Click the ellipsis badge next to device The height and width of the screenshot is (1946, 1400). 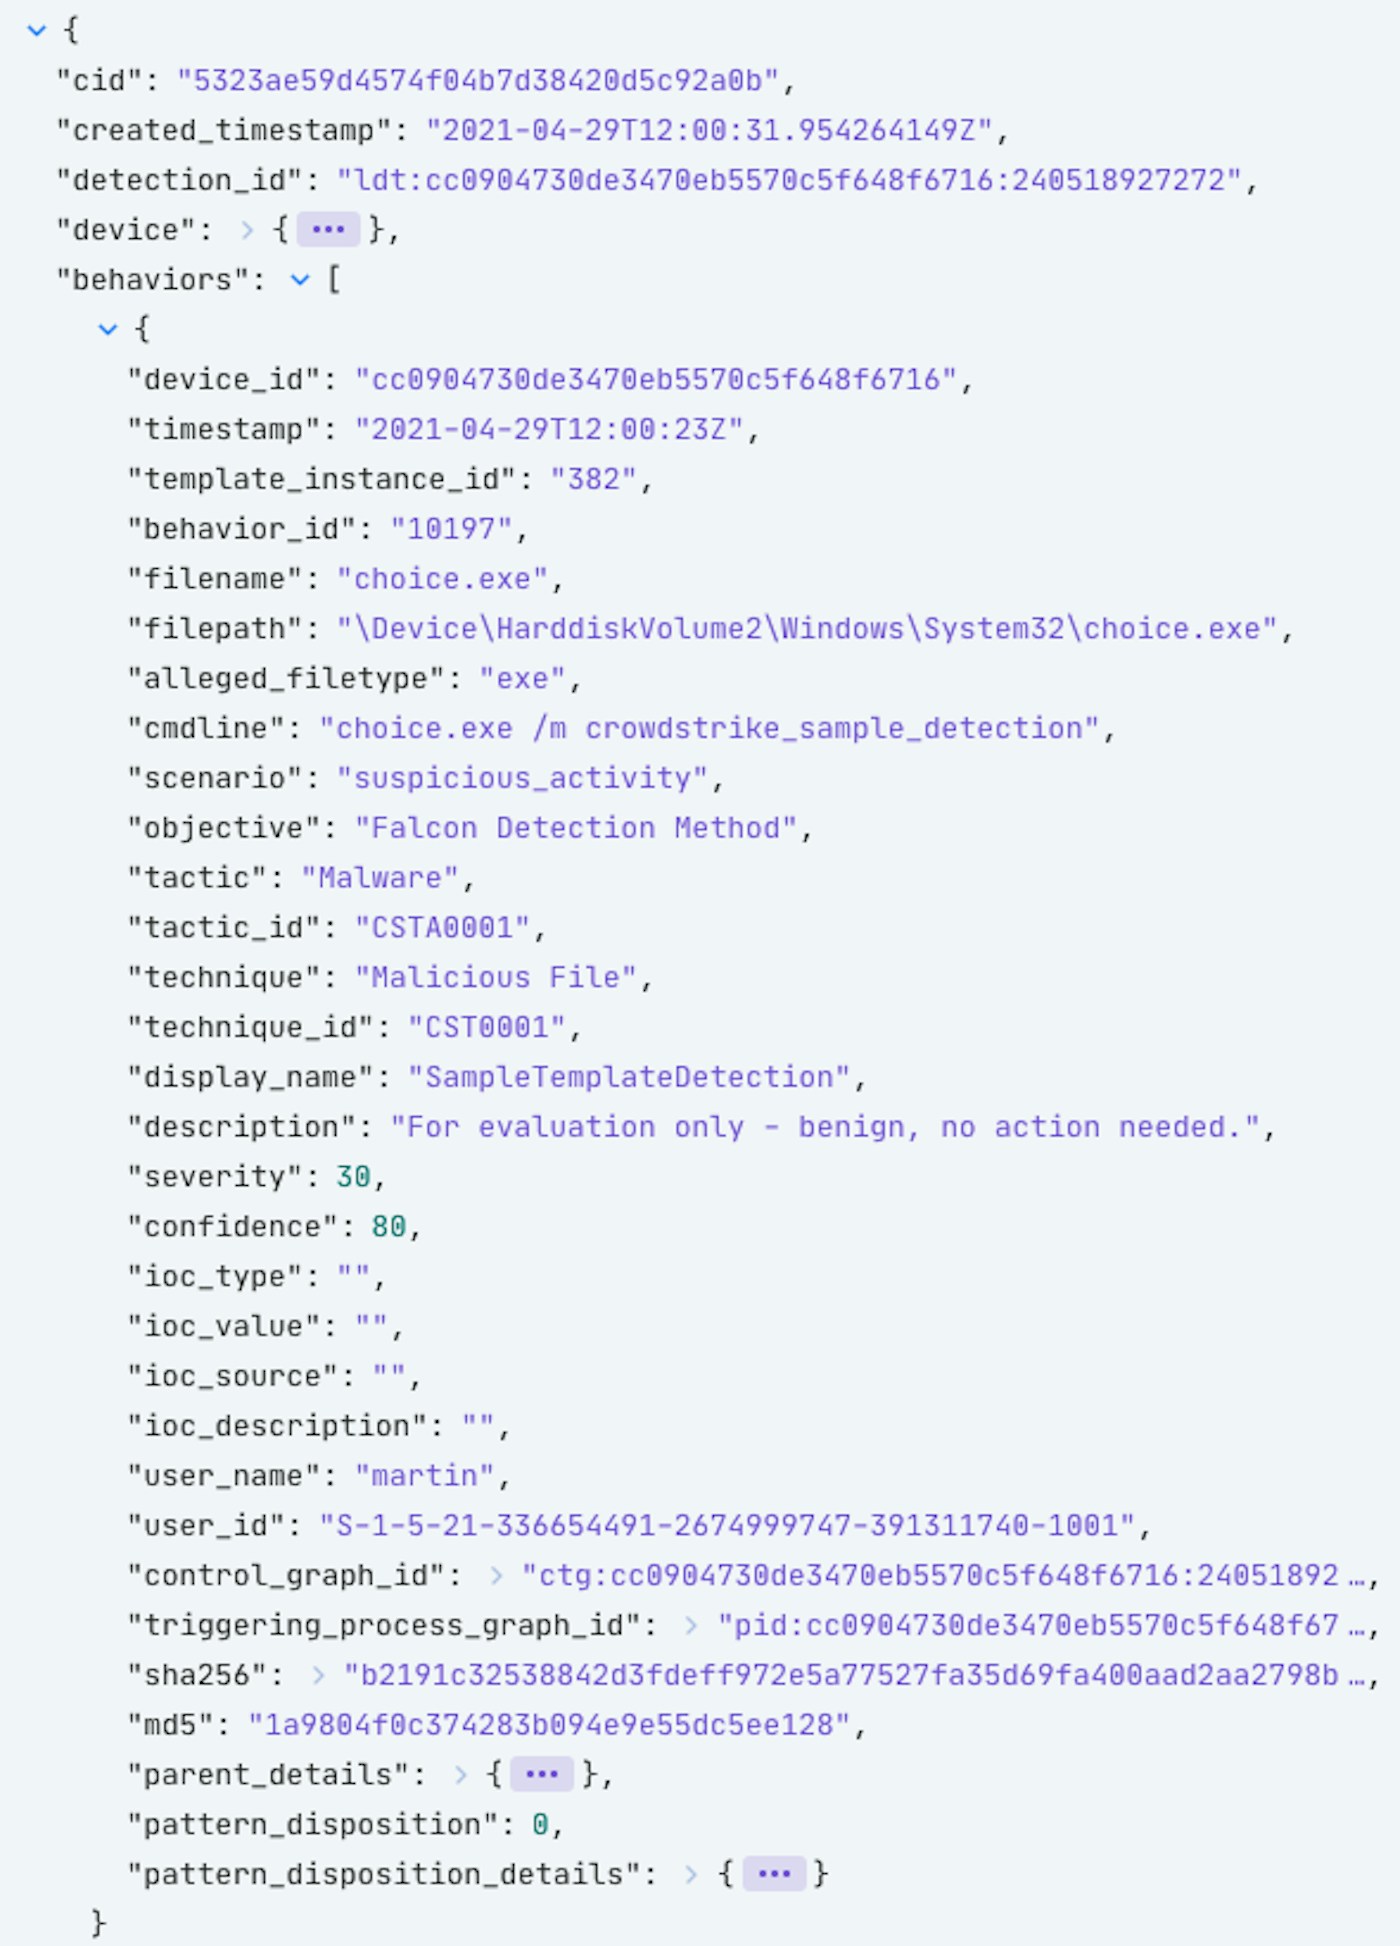click(x=328, y=230)
